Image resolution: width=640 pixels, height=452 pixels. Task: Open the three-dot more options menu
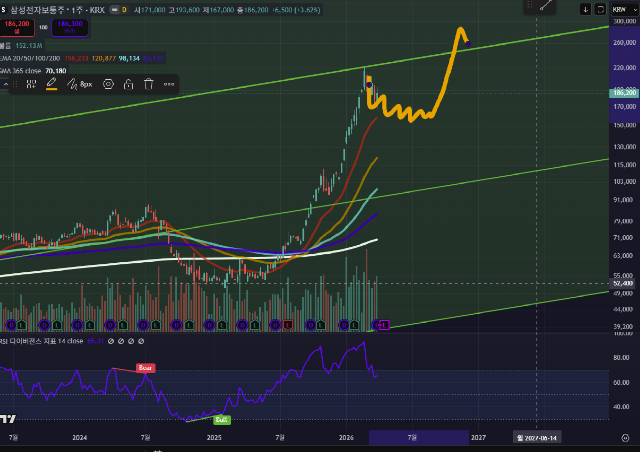click(169, 85)
